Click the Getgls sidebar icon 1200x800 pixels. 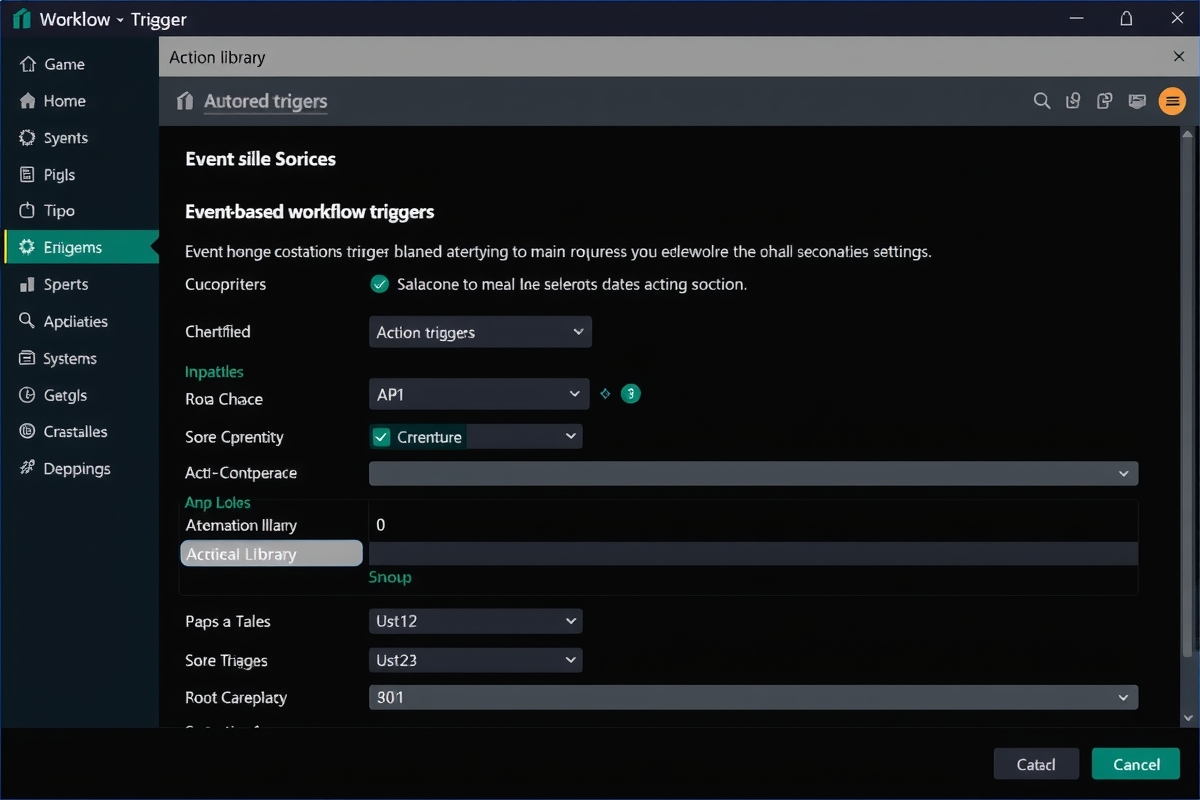coord(27,395)
